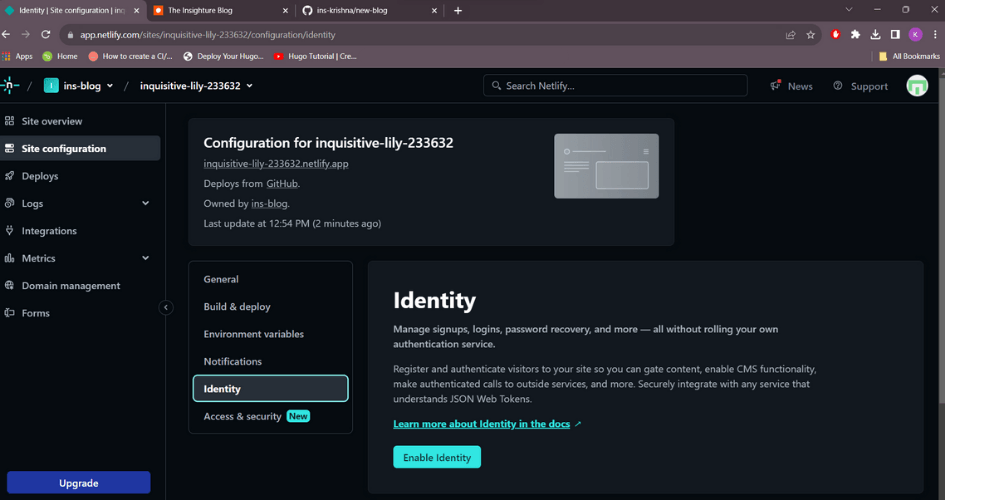This screenshot has height=500, width=1000.
Task: Click the Integrations plug icon
Action: pos(9,231)
